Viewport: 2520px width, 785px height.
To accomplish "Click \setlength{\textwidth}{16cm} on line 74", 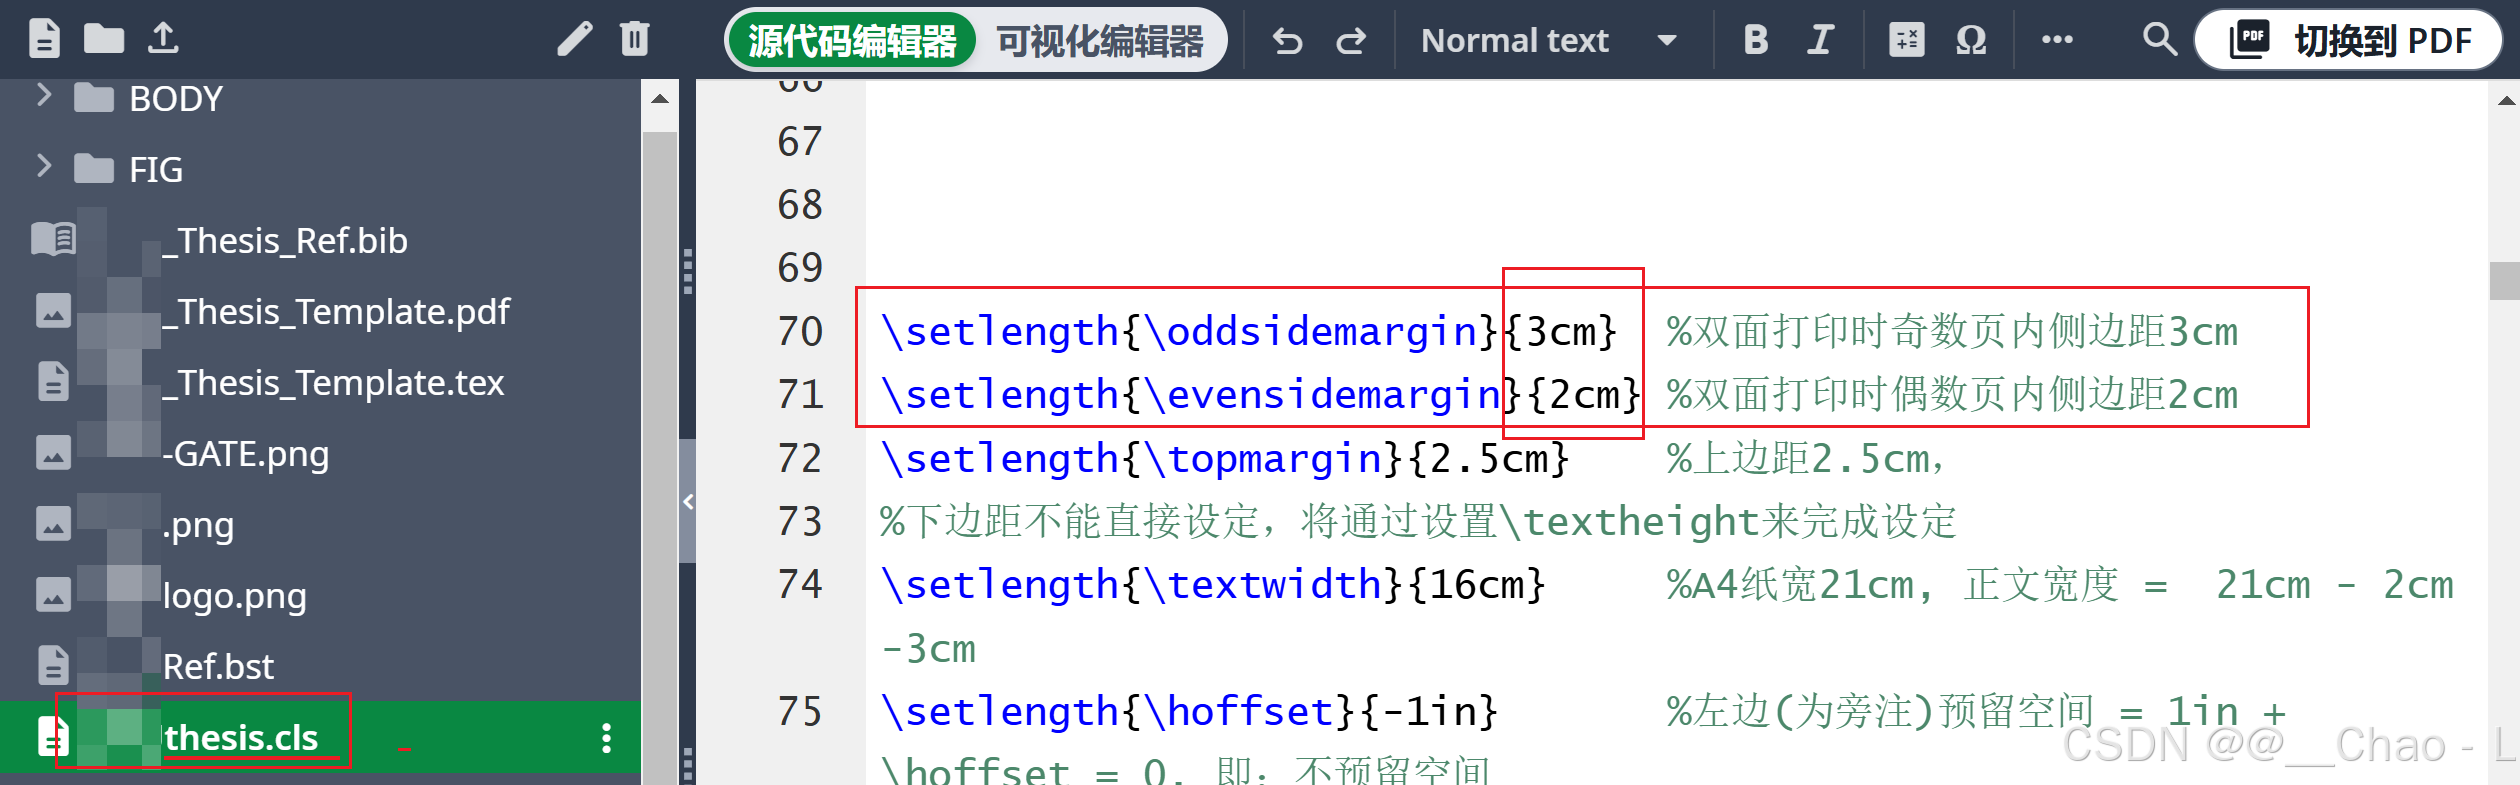I will [1212, 584].
